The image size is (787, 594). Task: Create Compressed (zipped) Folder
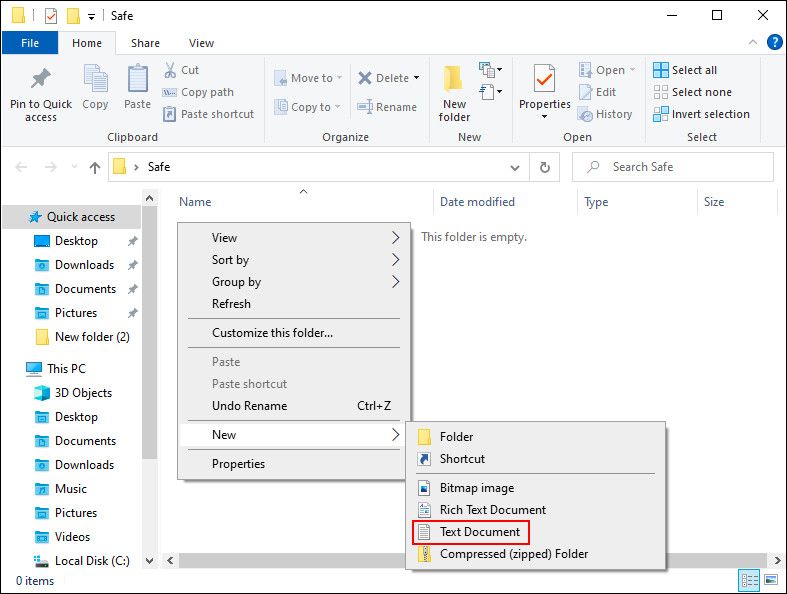[x=536, y=554]
